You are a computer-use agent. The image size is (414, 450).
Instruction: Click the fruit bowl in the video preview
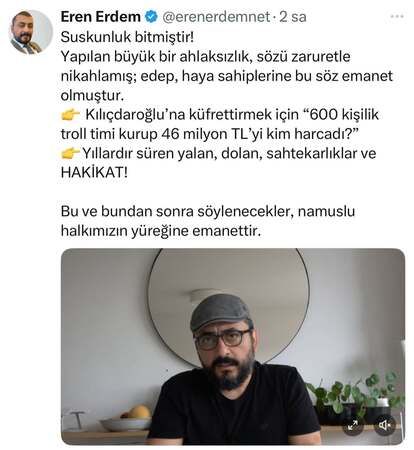click(127, 419)
